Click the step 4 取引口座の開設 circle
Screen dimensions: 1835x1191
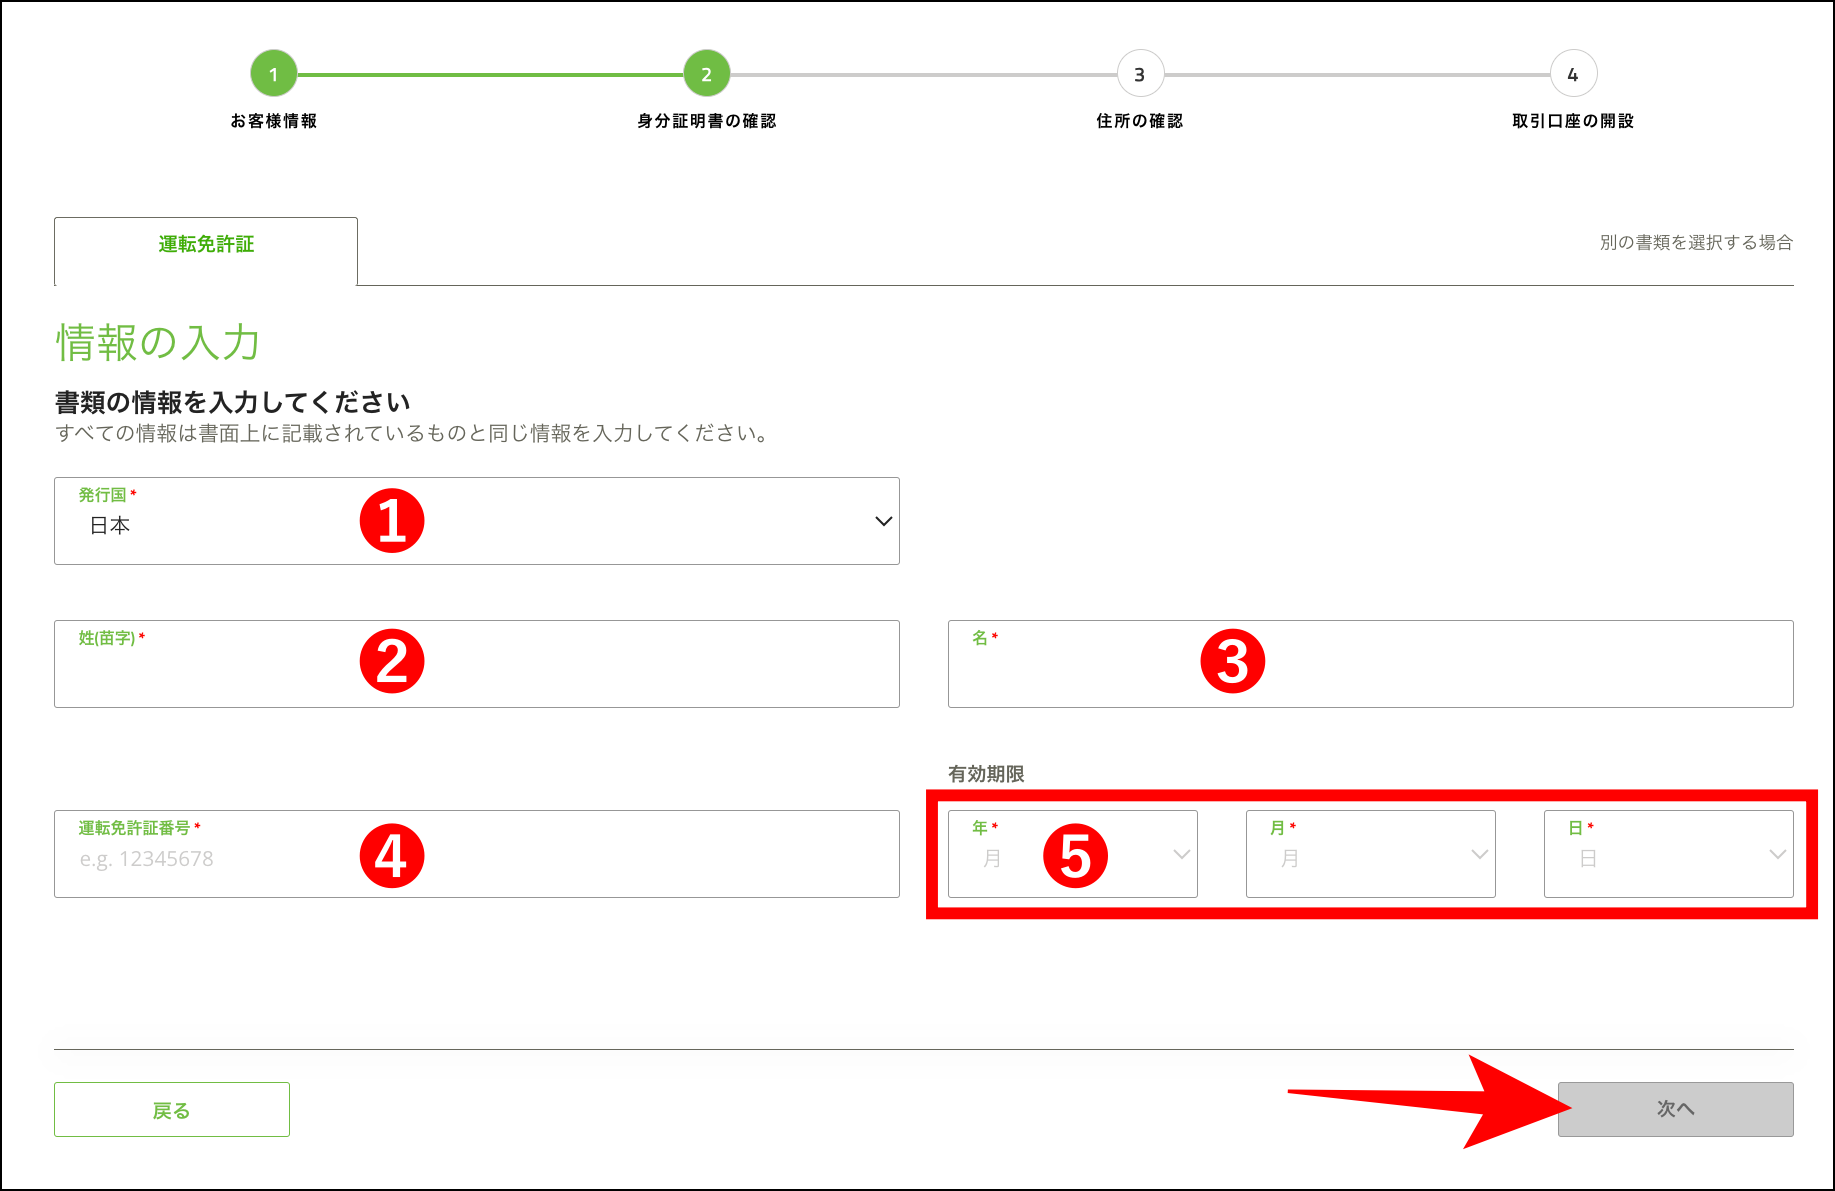1572,73
